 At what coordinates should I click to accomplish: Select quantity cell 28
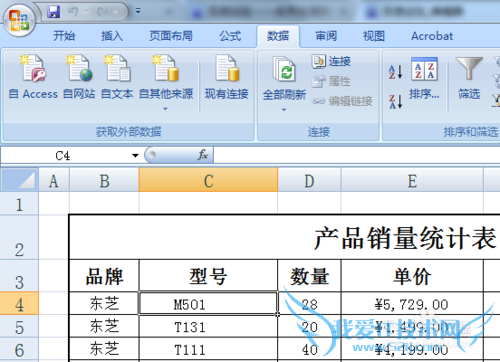(309, 303)
